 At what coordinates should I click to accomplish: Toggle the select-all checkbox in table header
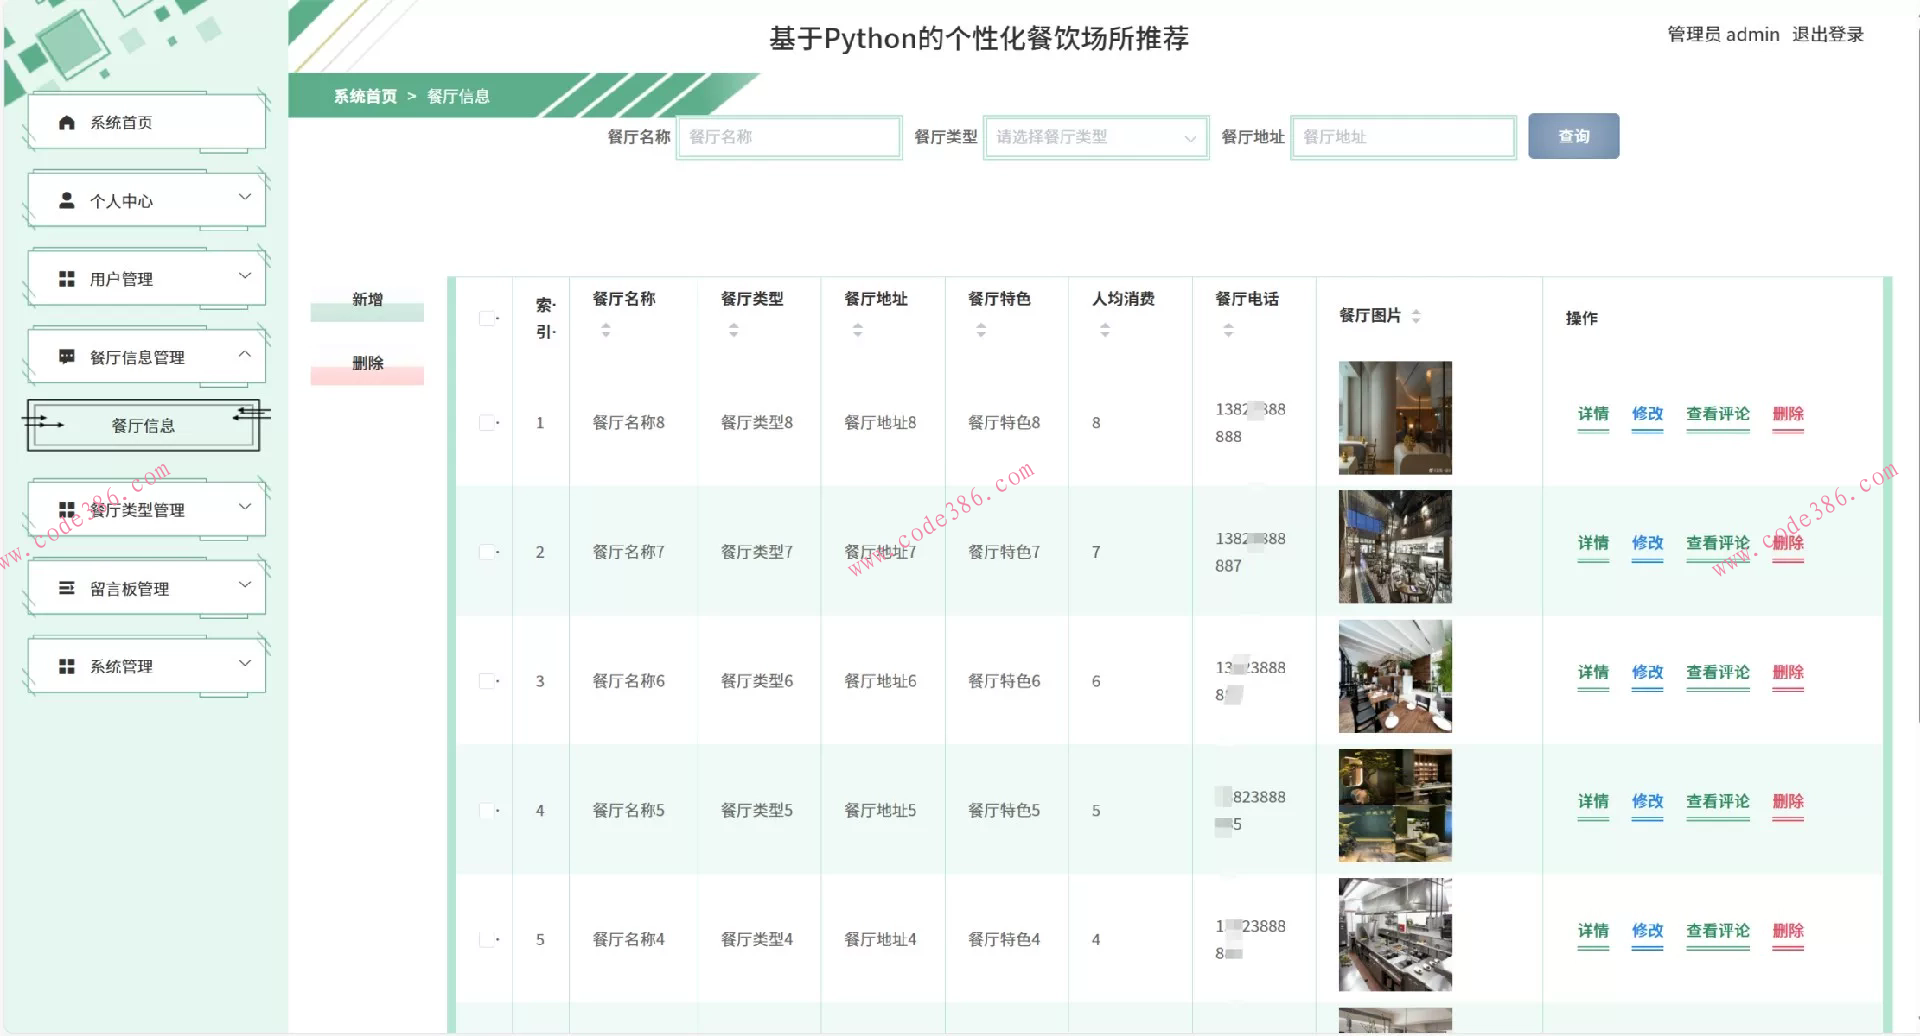[x=487, y=318]
